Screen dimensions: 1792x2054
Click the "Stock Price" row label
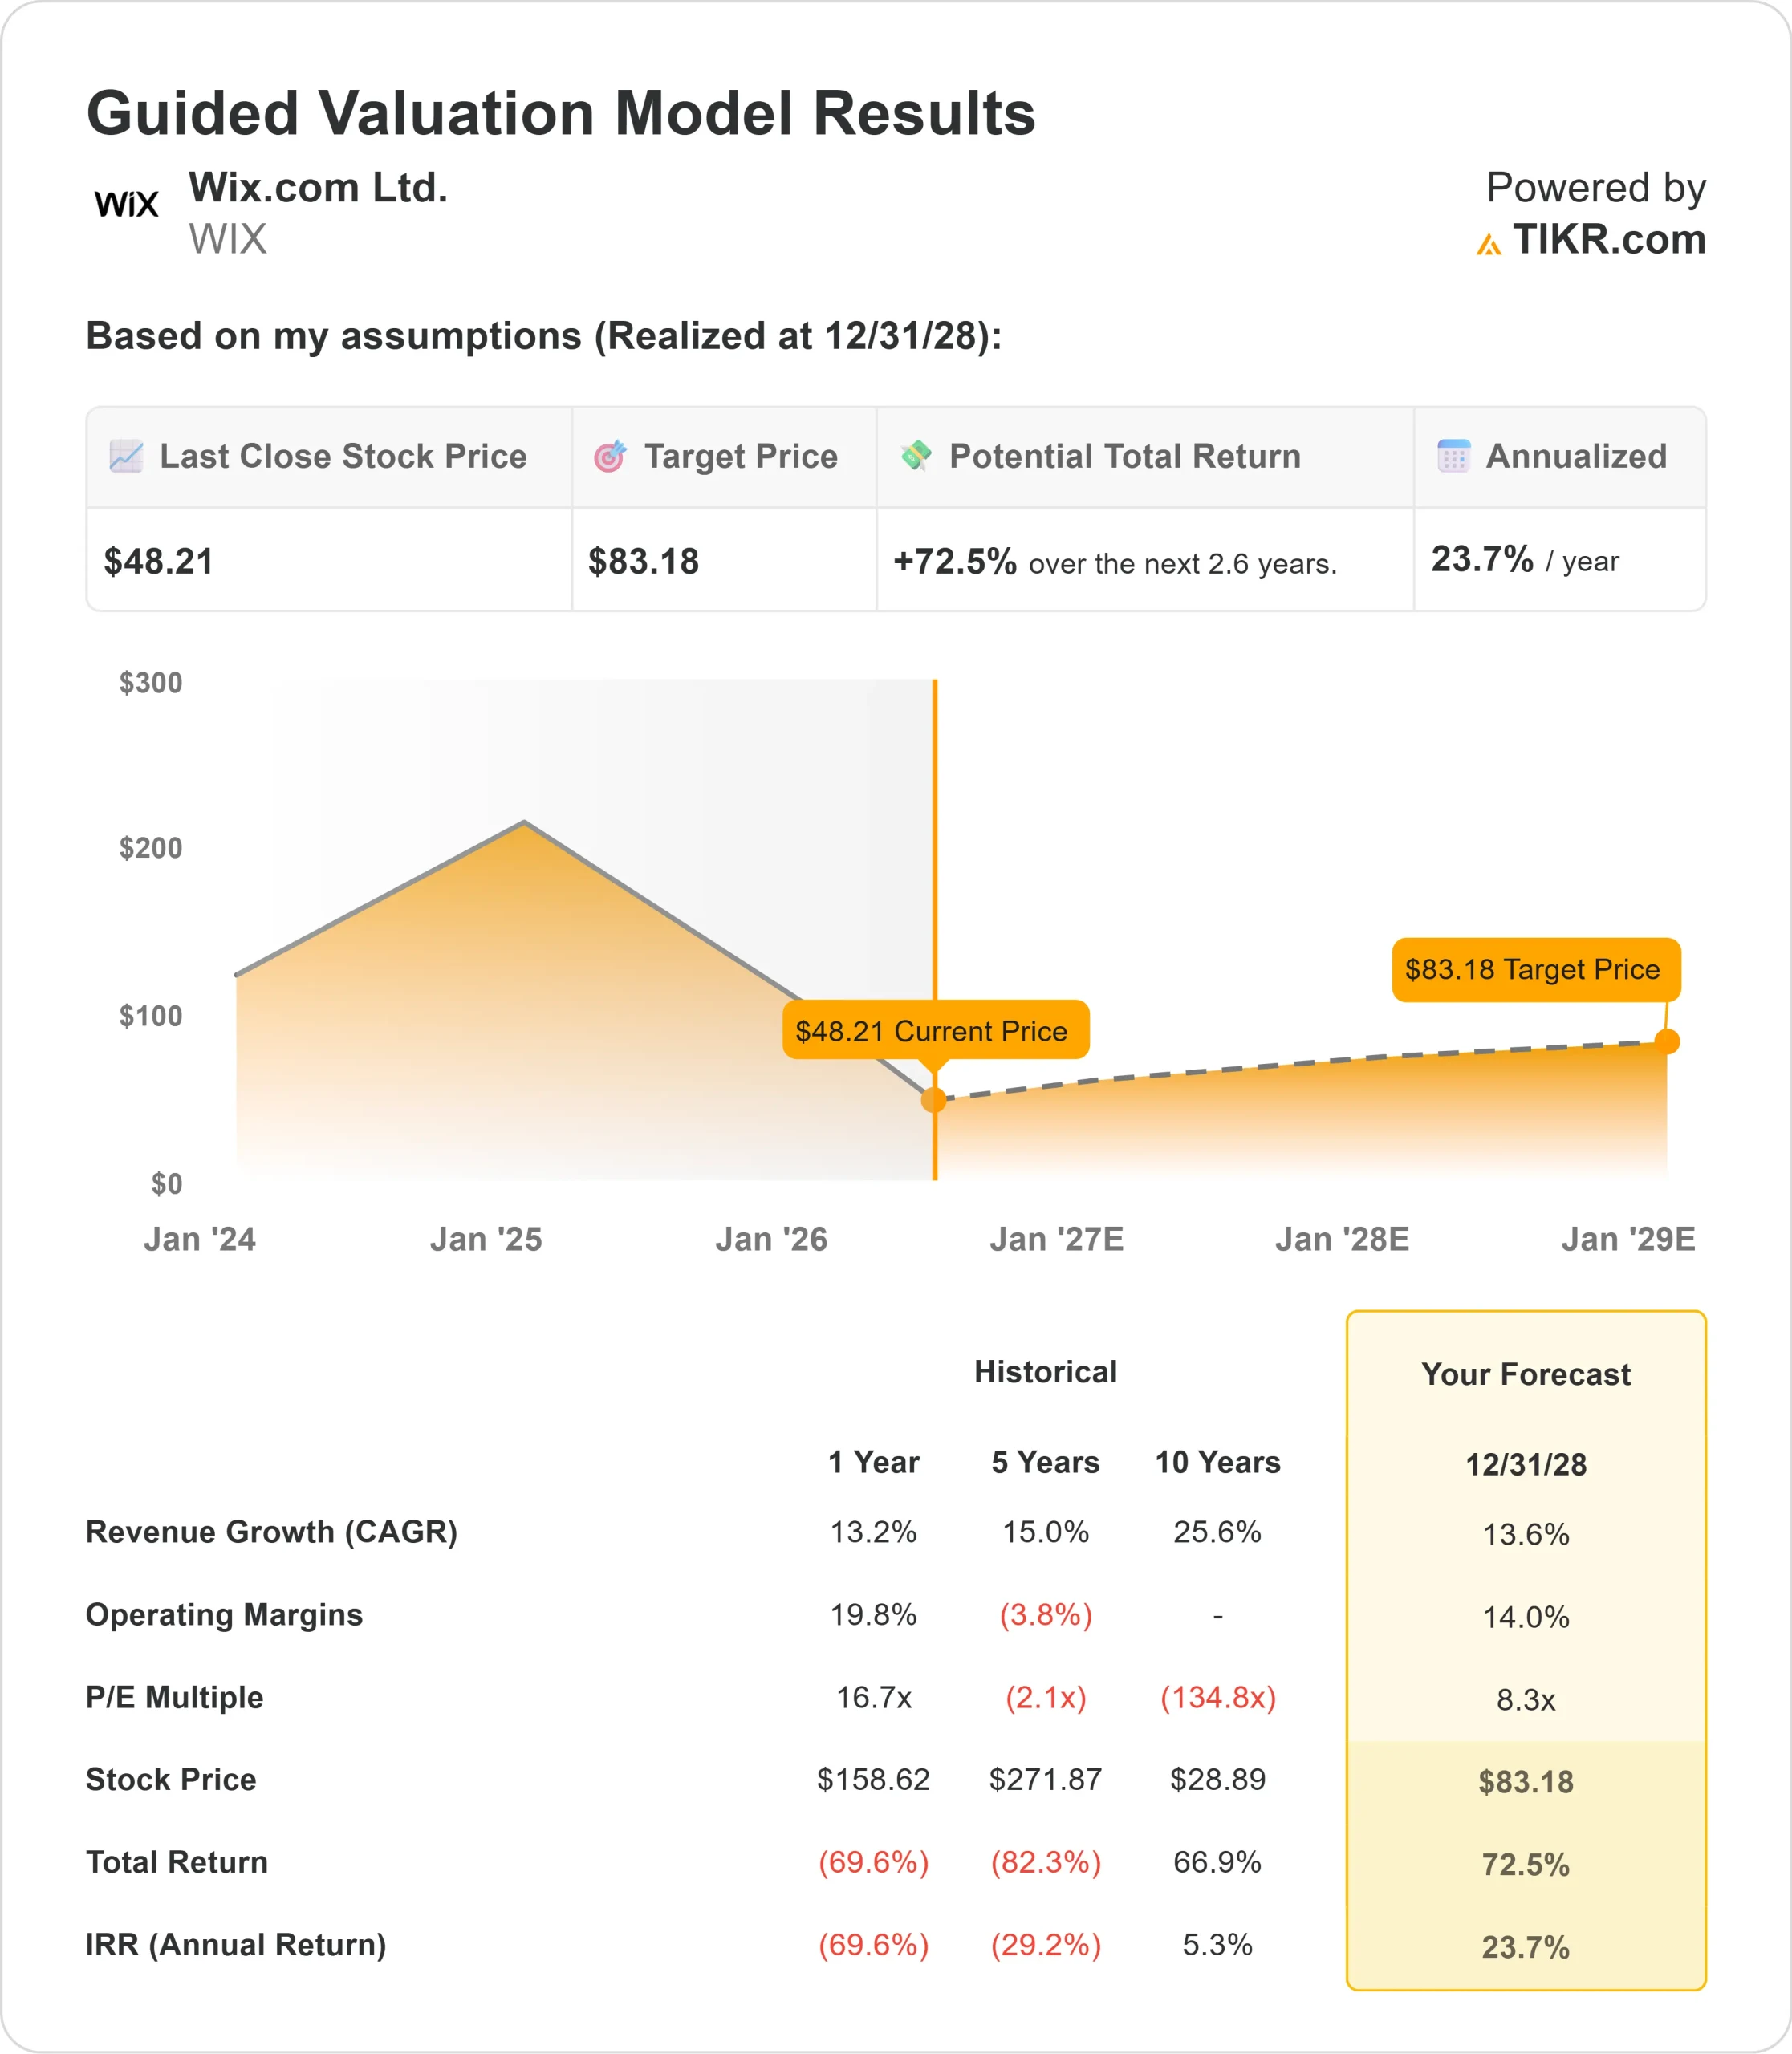(x=171, y=1780)
